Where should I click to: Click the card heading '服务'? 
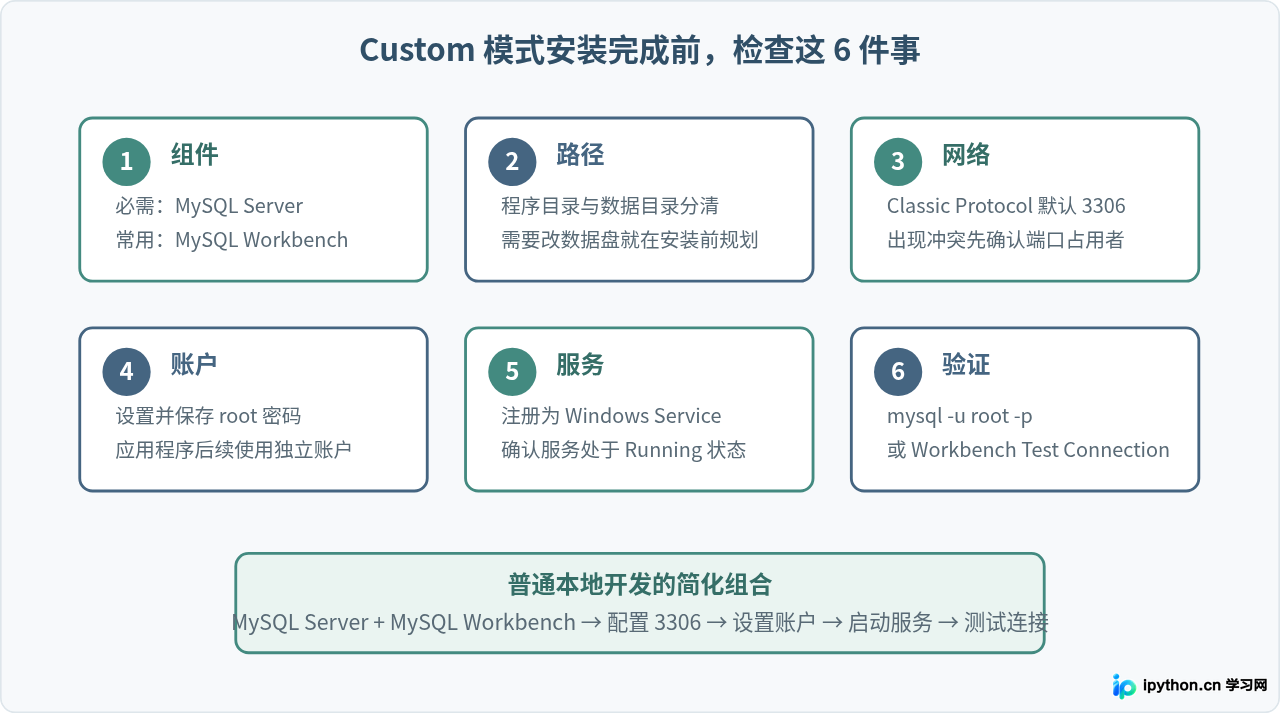click(x=580, y=364)
